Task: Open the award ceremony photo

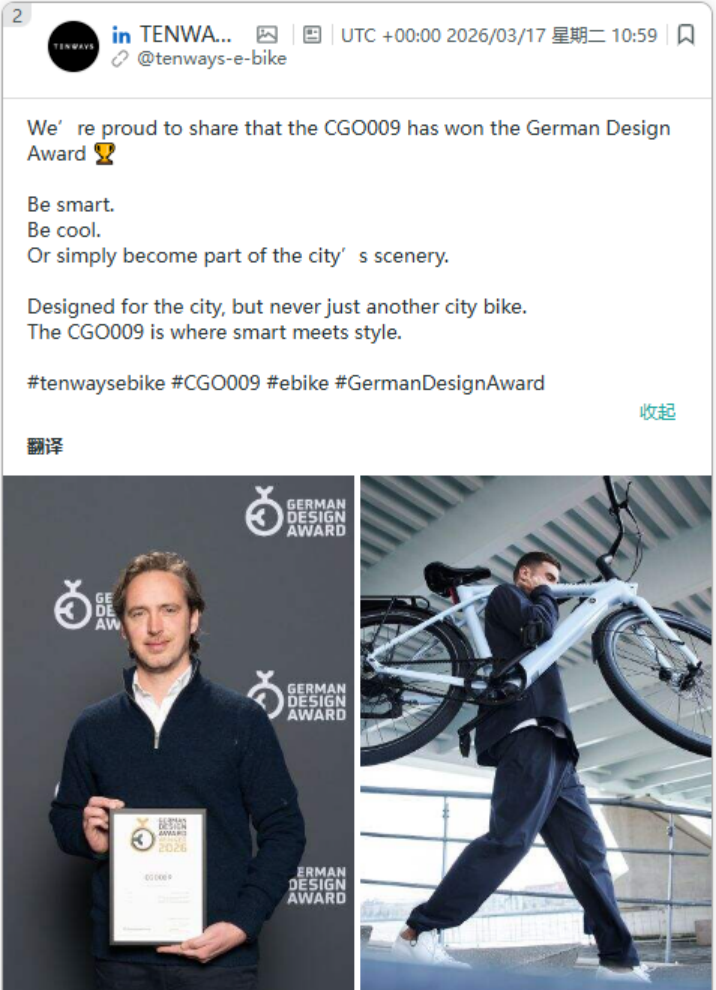Action: (x=179, y=732)
